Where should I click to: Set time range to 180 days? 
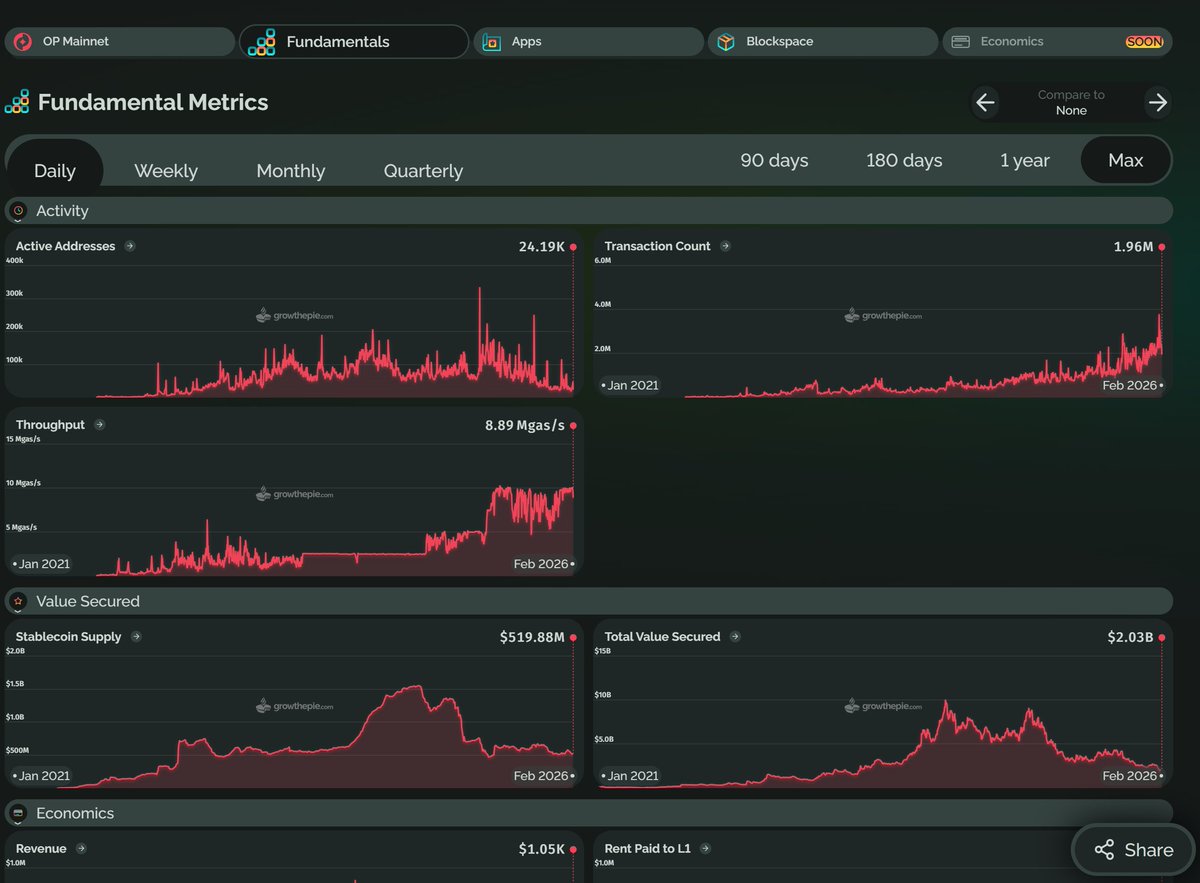point(904,160)
